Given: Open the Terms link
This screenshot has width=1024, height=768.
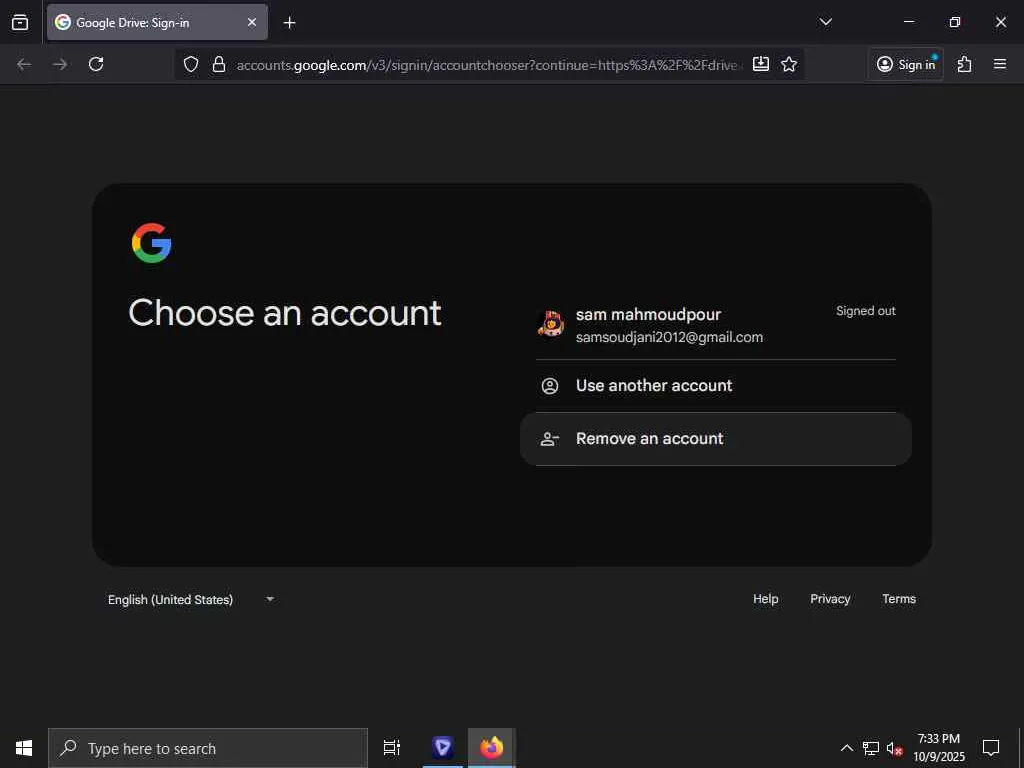Looking at the screenshot, I should 899,599.
